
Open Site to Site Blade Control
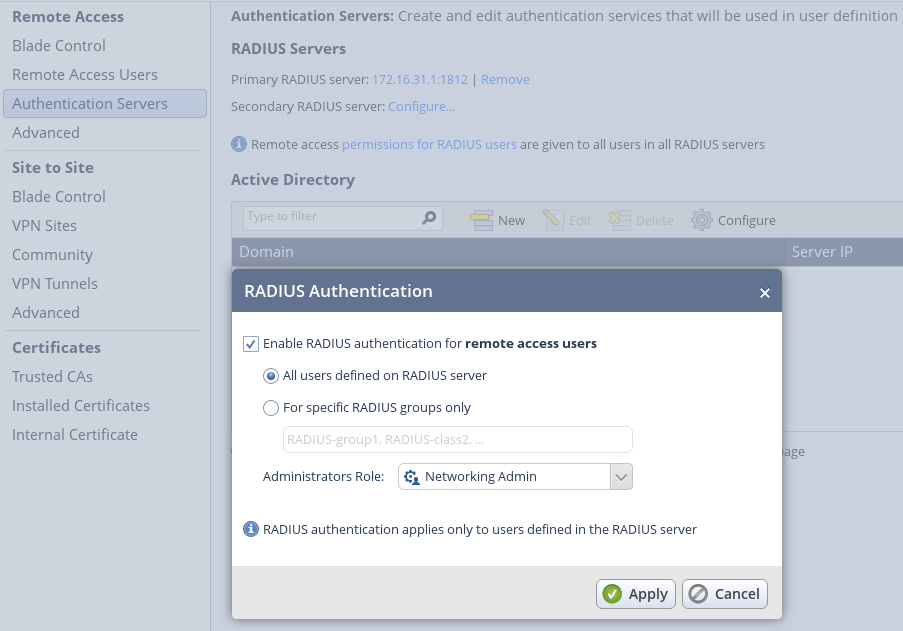coord(59,197)
